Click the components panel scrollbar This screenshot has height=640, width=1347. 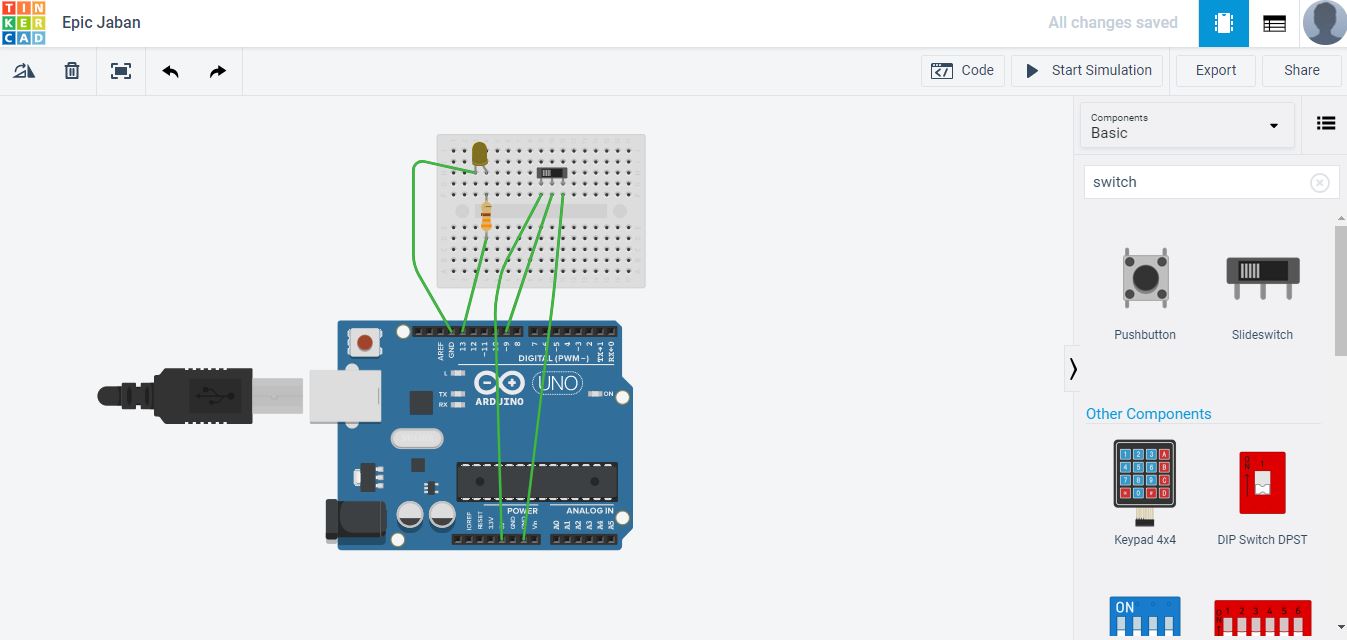1340,290
